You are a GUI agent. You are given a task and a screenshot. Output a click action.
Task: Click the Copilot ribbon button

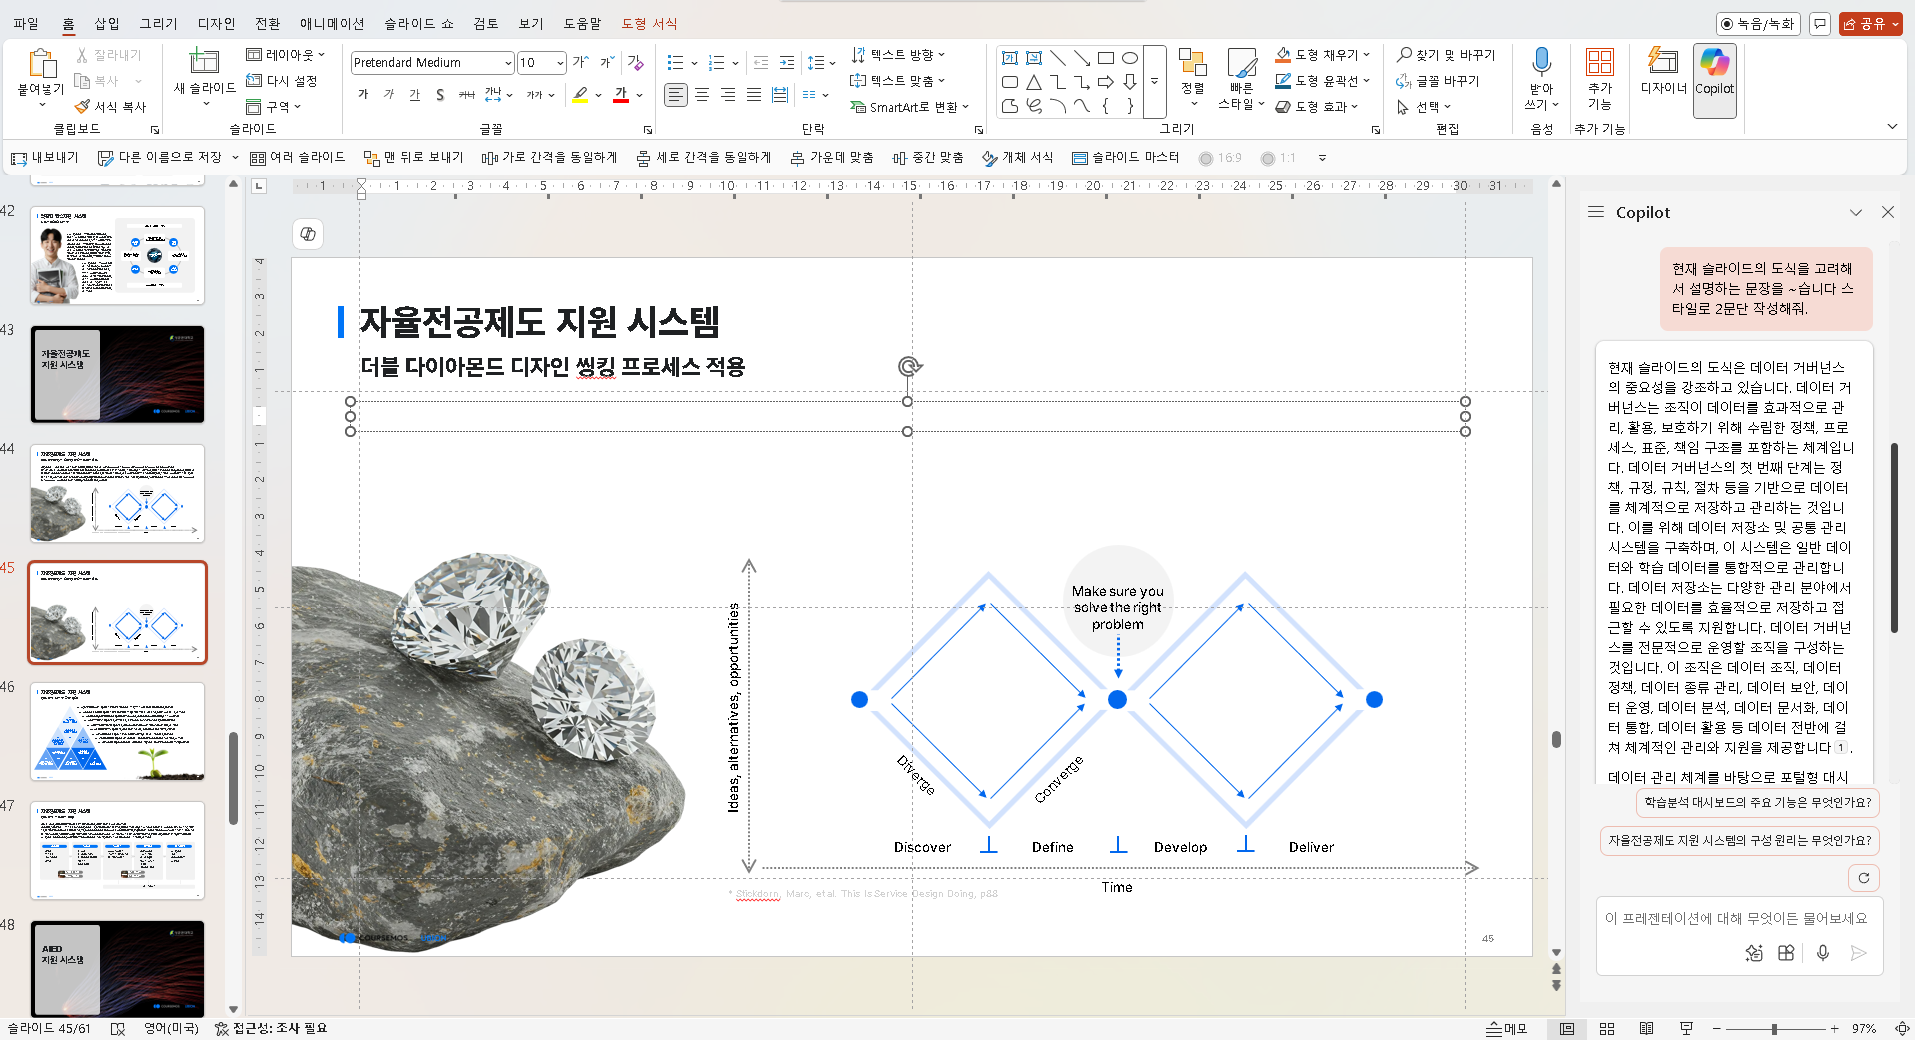(x=1714, y=80)
